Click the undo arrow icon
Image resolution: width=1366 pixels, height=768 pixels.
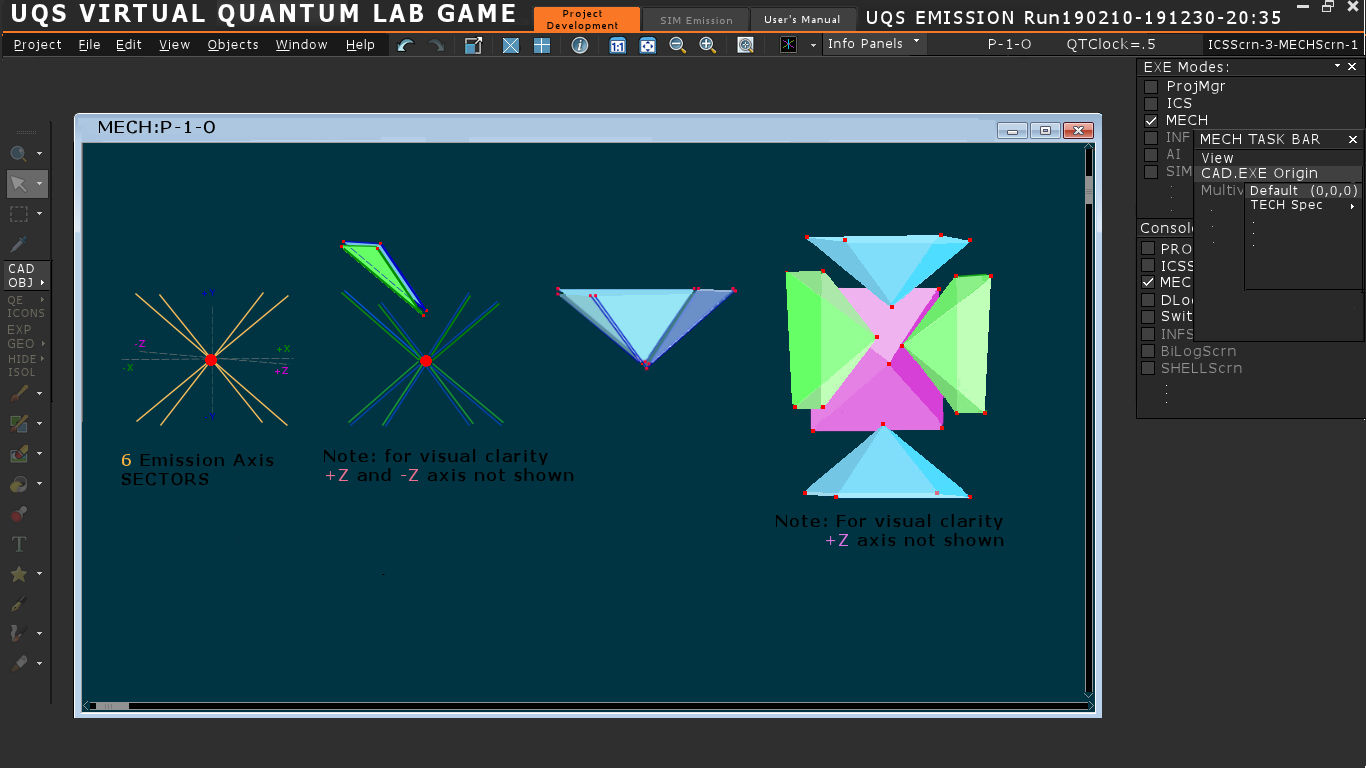coord(405,45)
